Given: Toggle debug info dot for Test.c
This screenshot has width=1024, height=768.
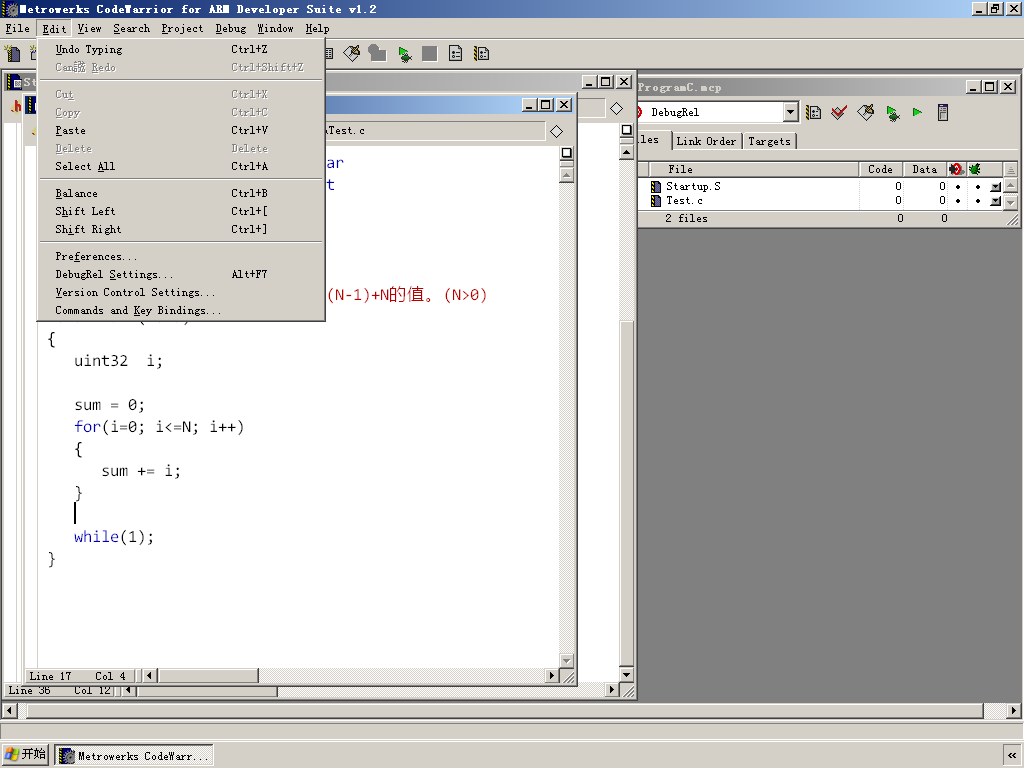Looking at the screenshot, I should [978, 201].
